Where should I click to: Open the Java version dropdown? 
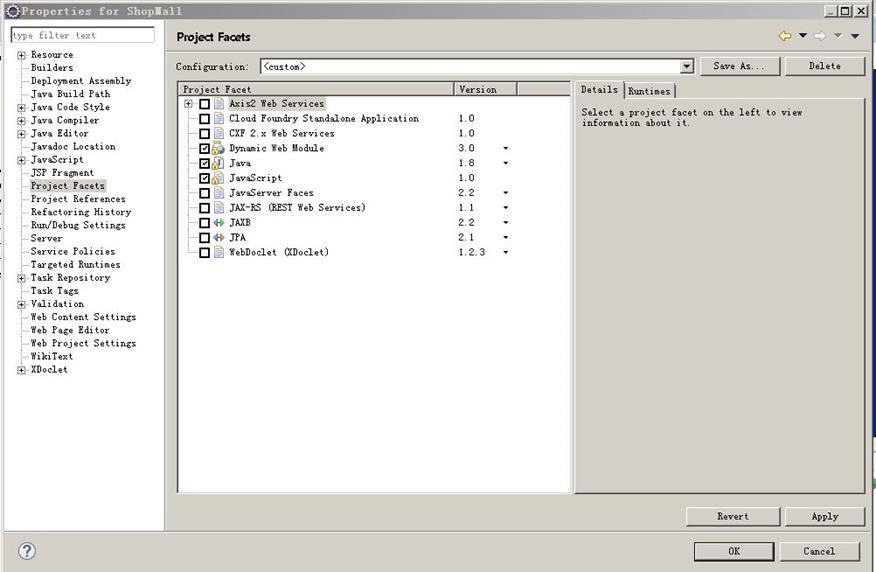tap(506, 163)
